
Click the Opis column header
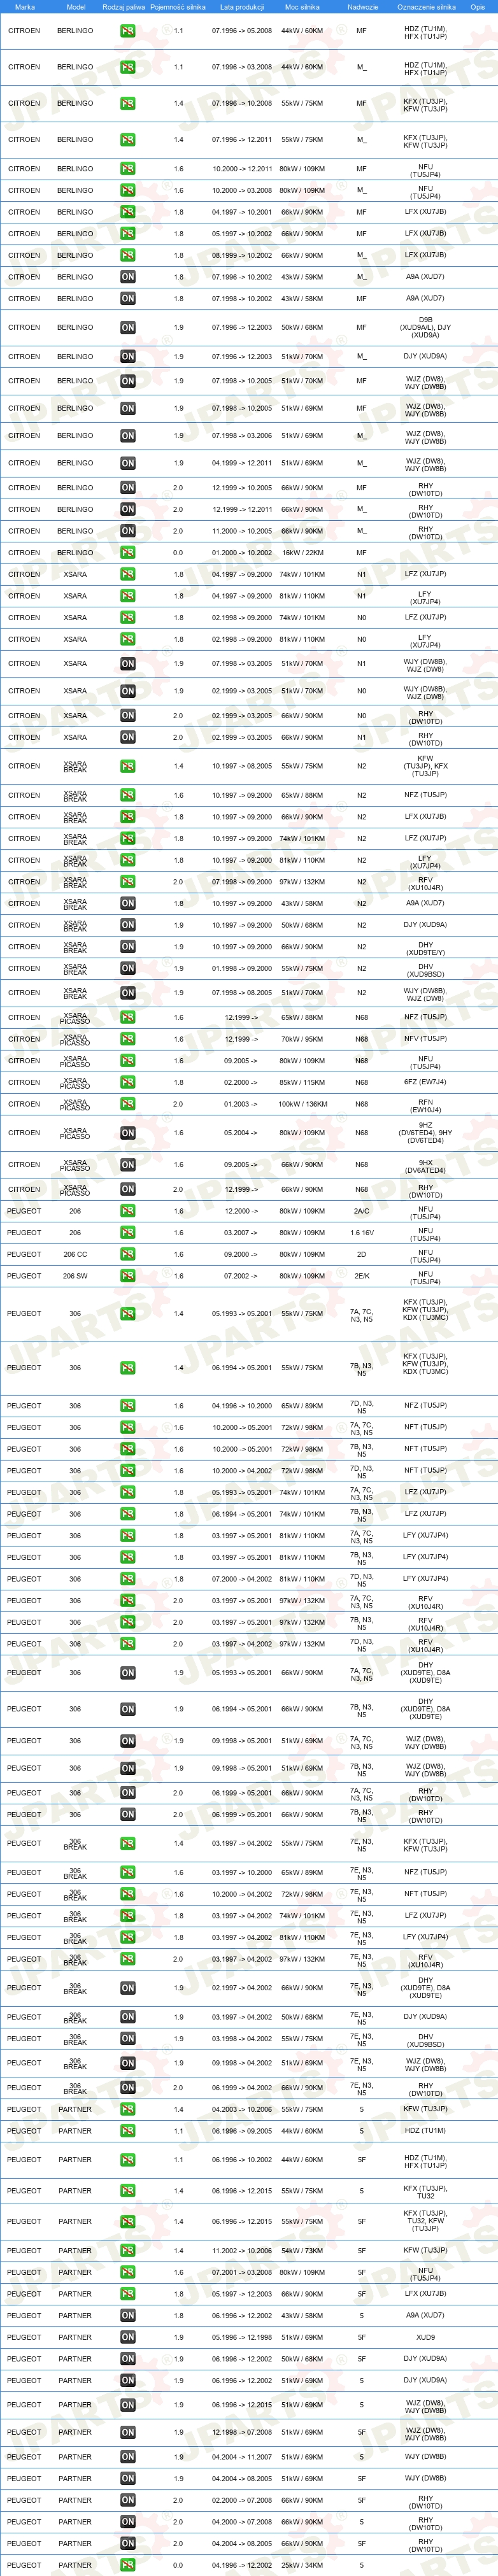click(478, 7)
